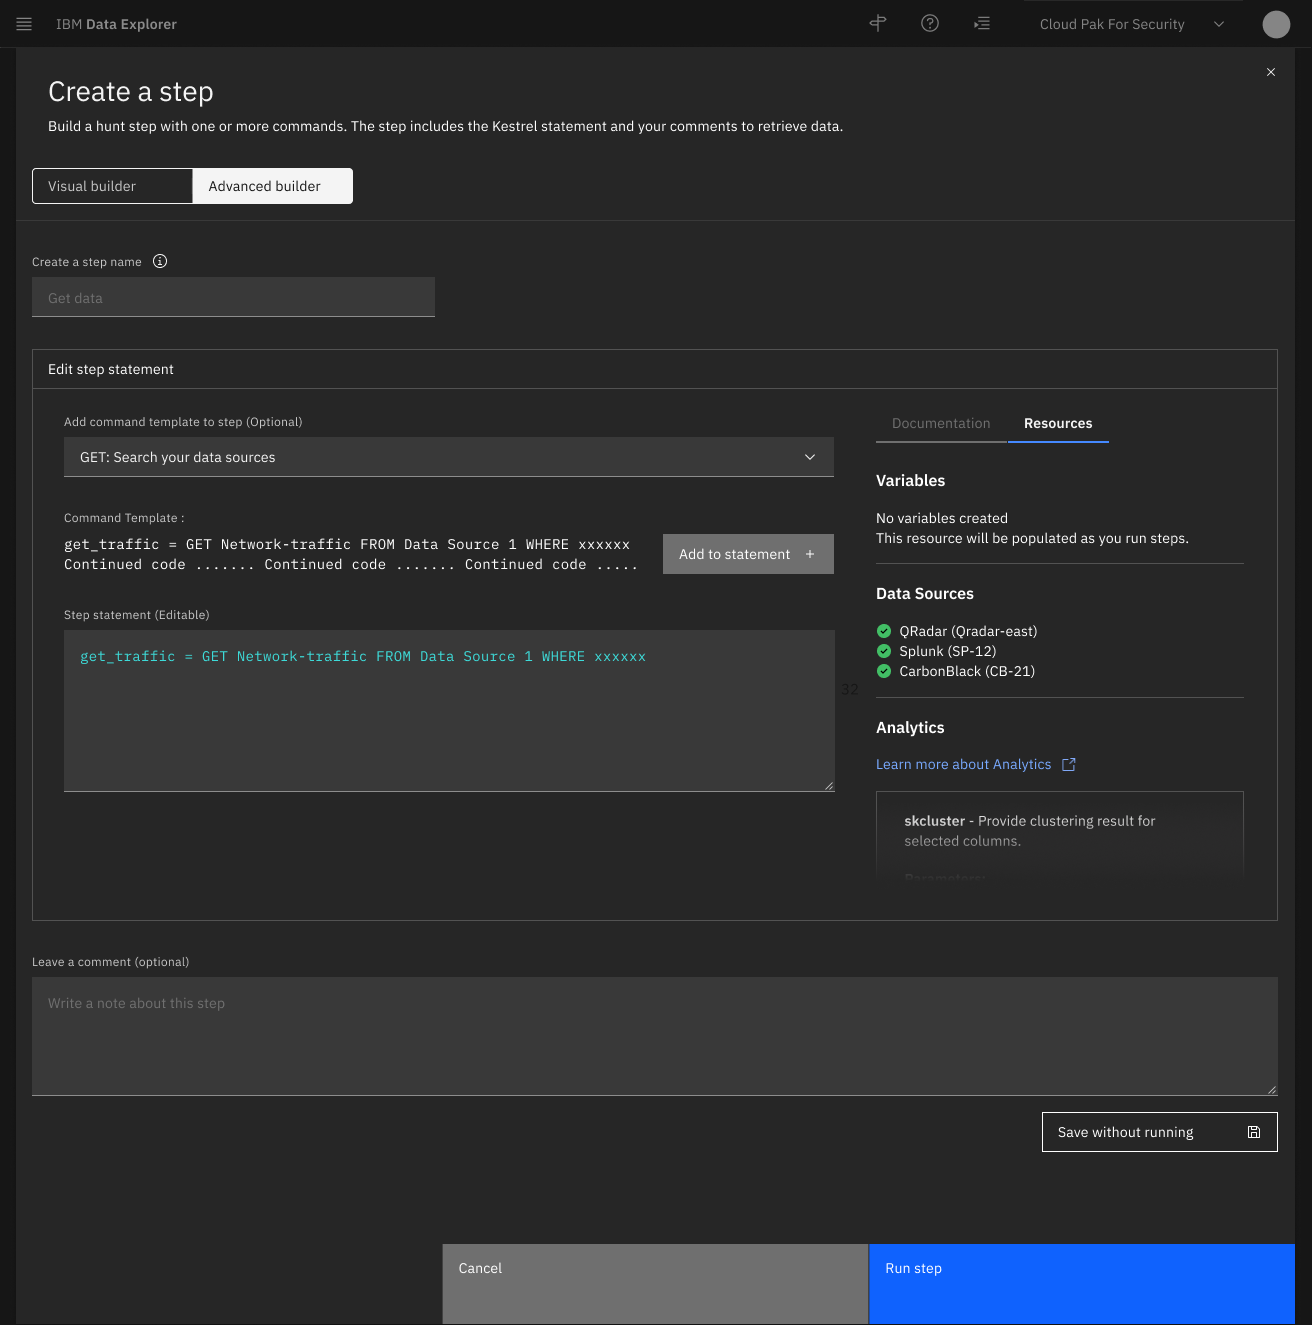Show info tooltip for step name

point(160,261)
